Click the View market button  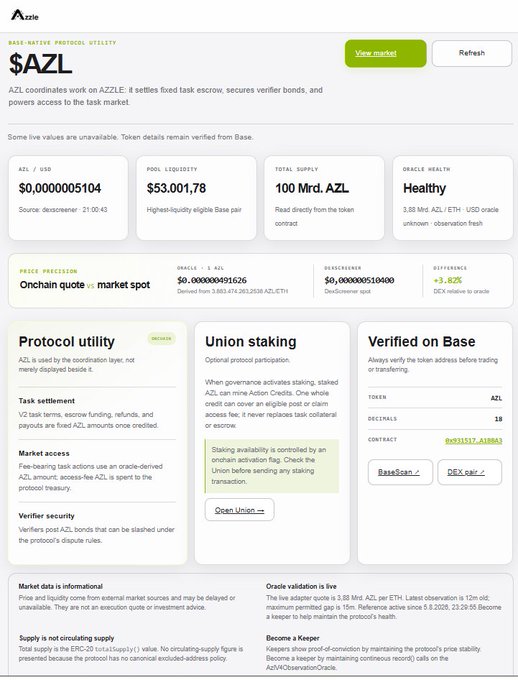click(x=385, y=53)
